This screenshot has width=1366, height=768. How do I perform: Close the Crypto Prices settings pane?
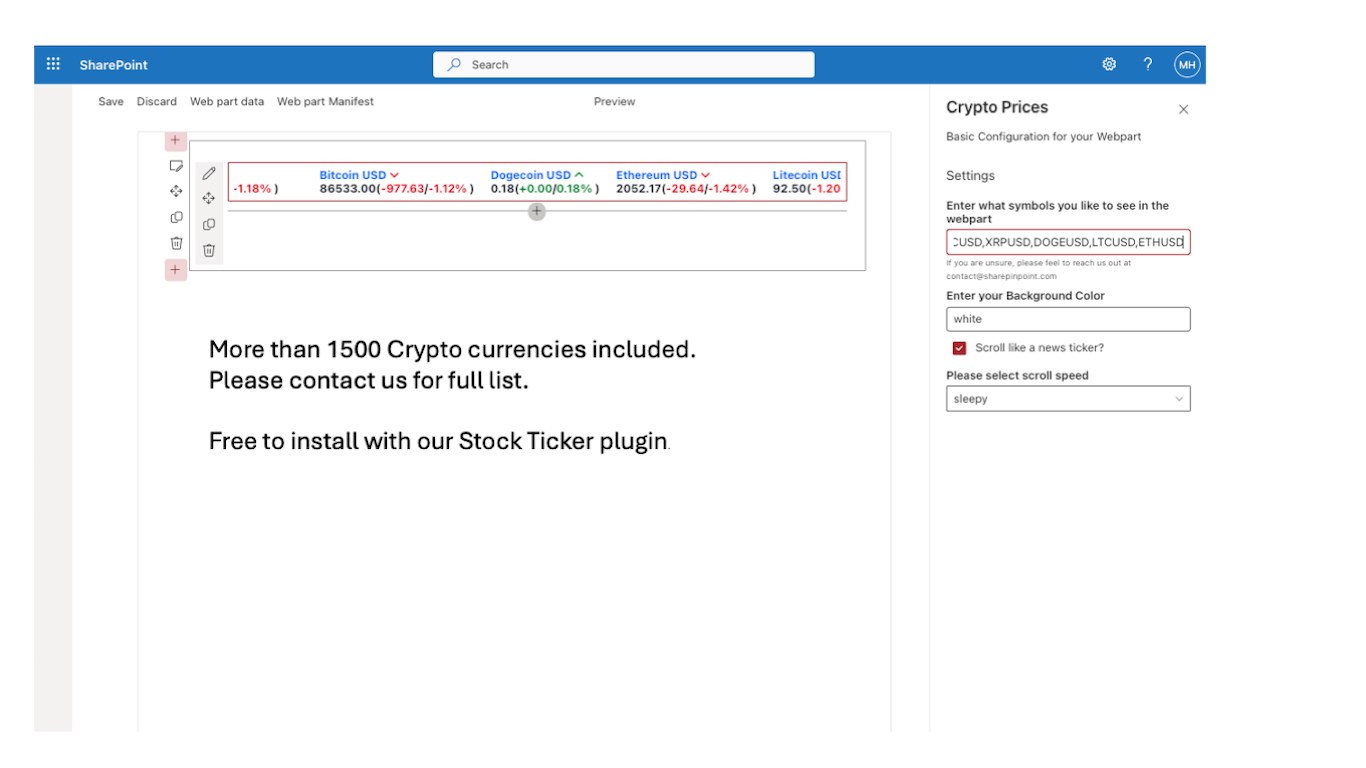pos(1183,109)
